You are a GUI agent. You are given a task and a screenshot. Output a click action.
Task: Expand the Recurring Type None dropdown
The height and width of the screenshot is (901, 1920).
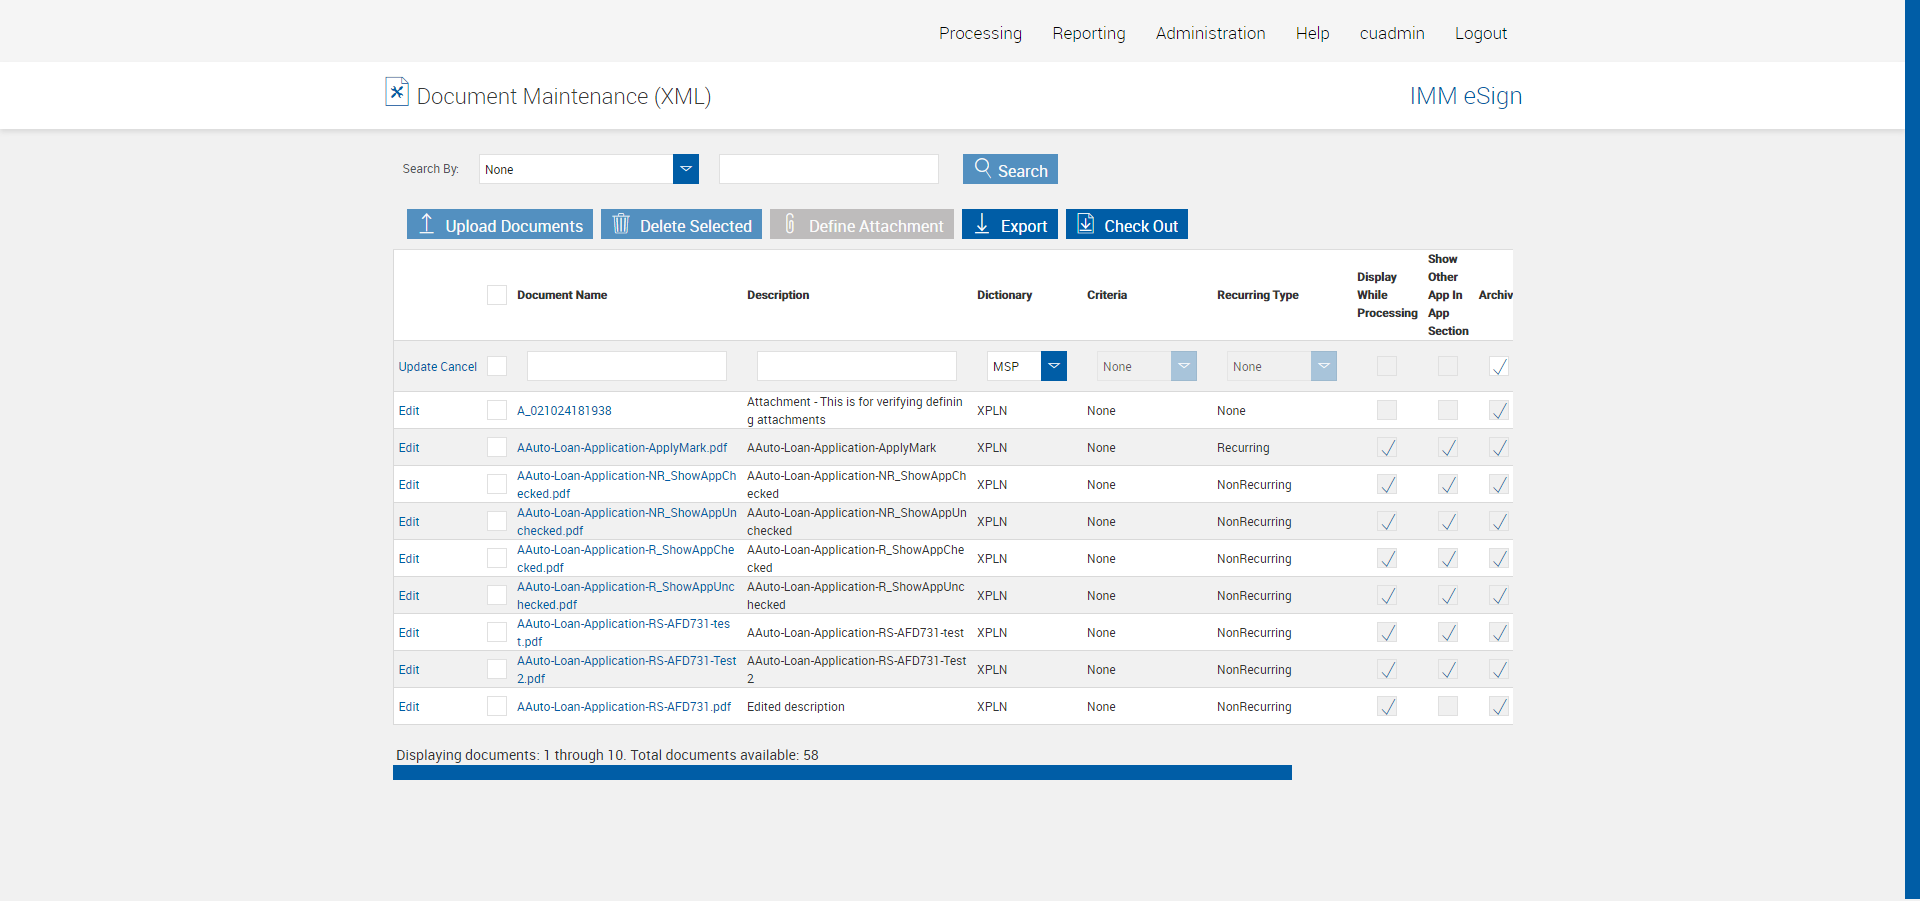click(x=1323, y=366)
